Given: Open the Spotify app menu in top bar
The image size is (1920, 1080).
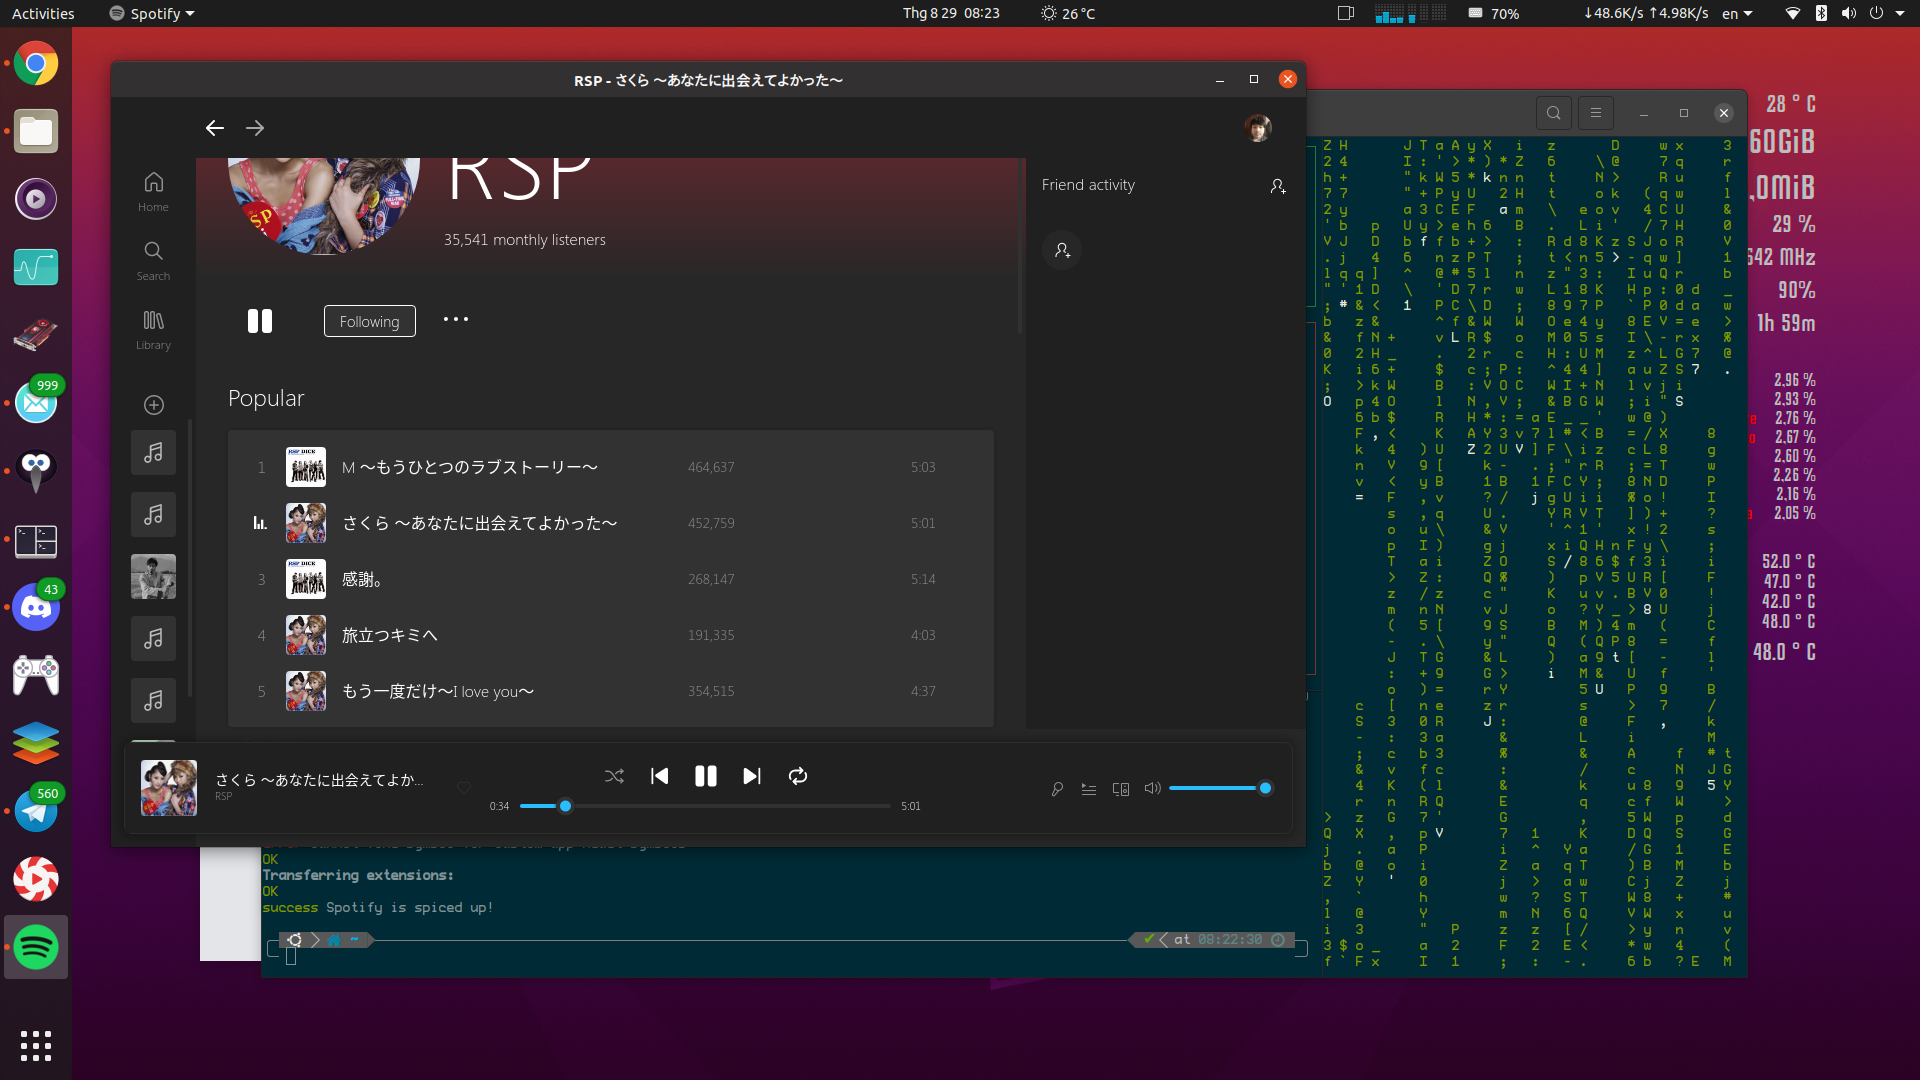Looking at the screenshot, I should (x=152, y=13).
